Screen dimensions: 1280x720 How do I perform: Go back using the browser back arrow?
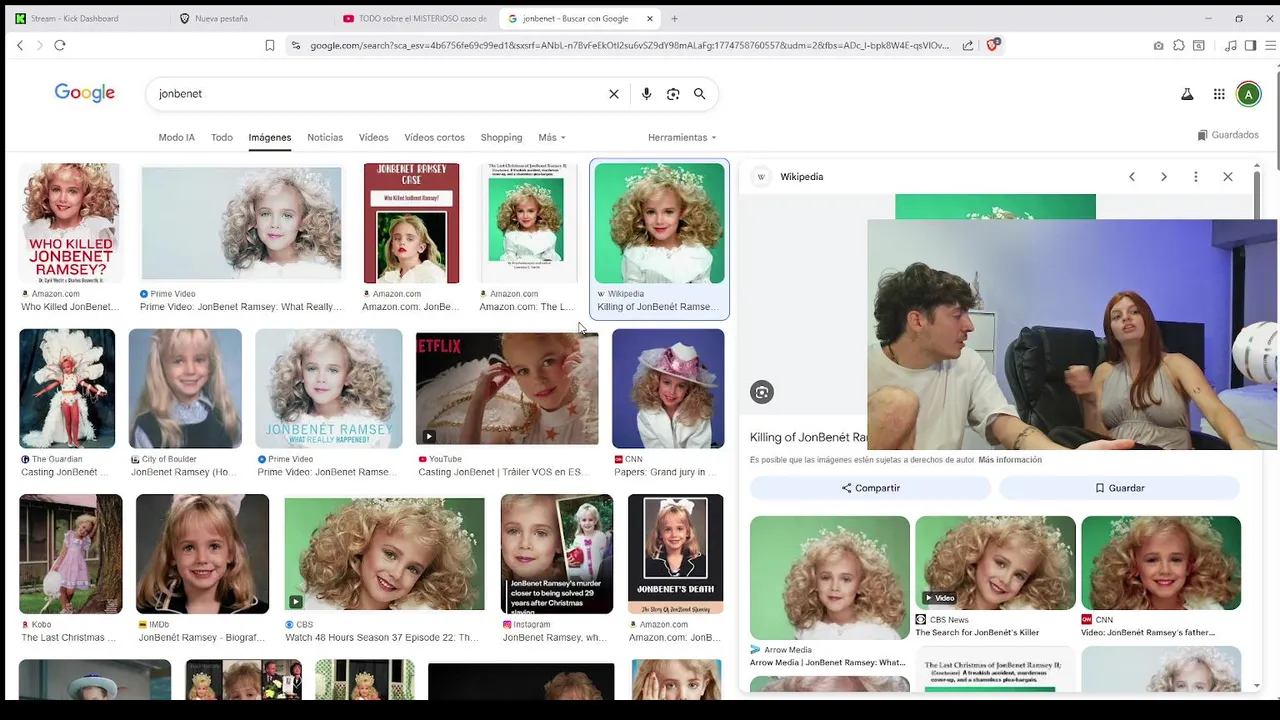click(20, 45)
